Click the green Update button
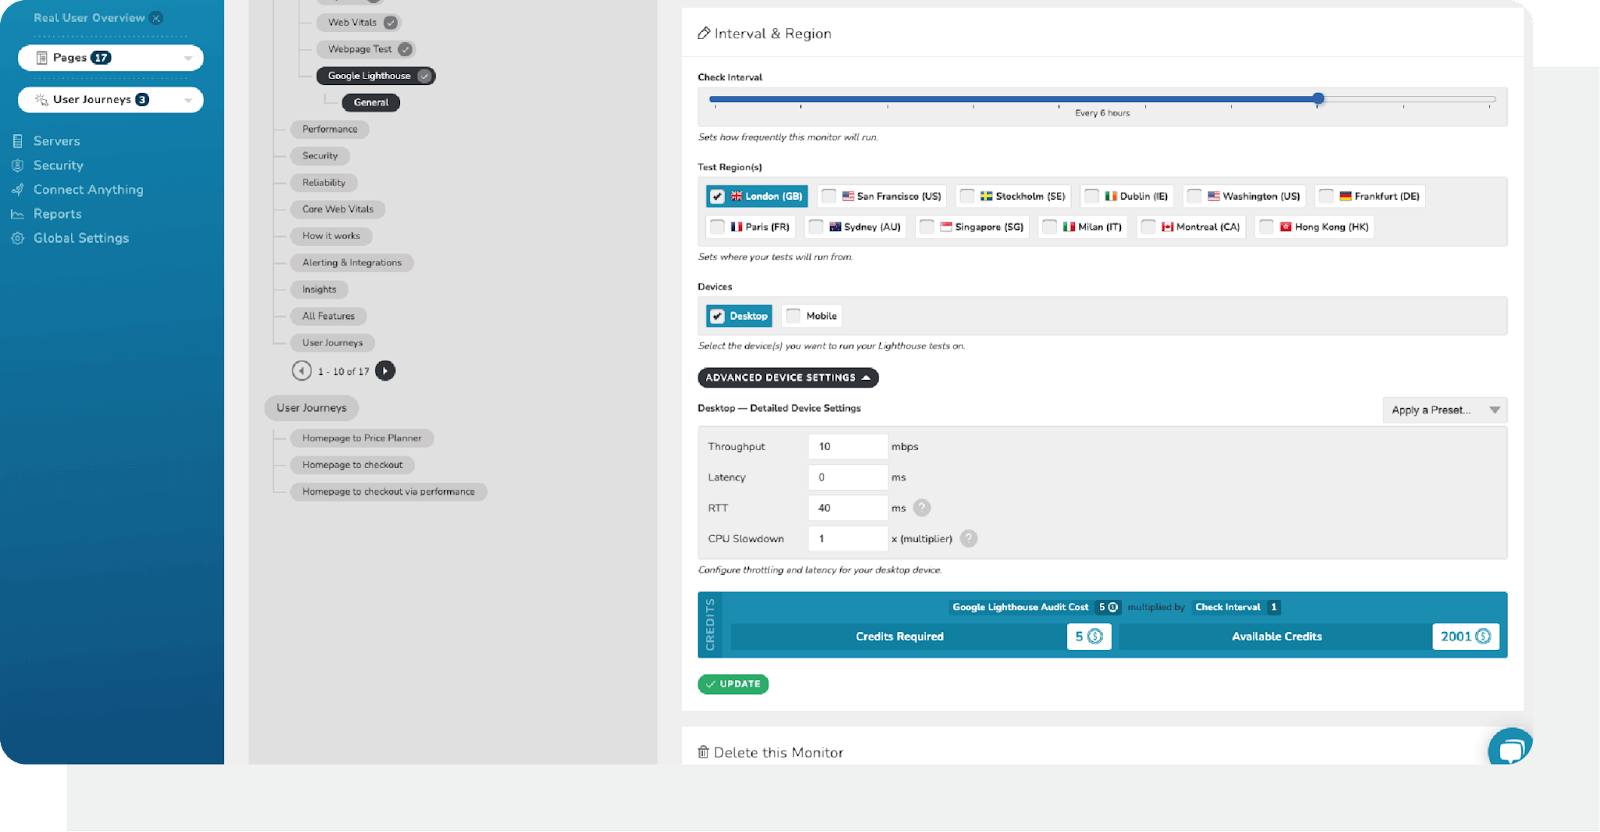The width and height of the screenshot is (1600, 832). (x=733, y=684)
